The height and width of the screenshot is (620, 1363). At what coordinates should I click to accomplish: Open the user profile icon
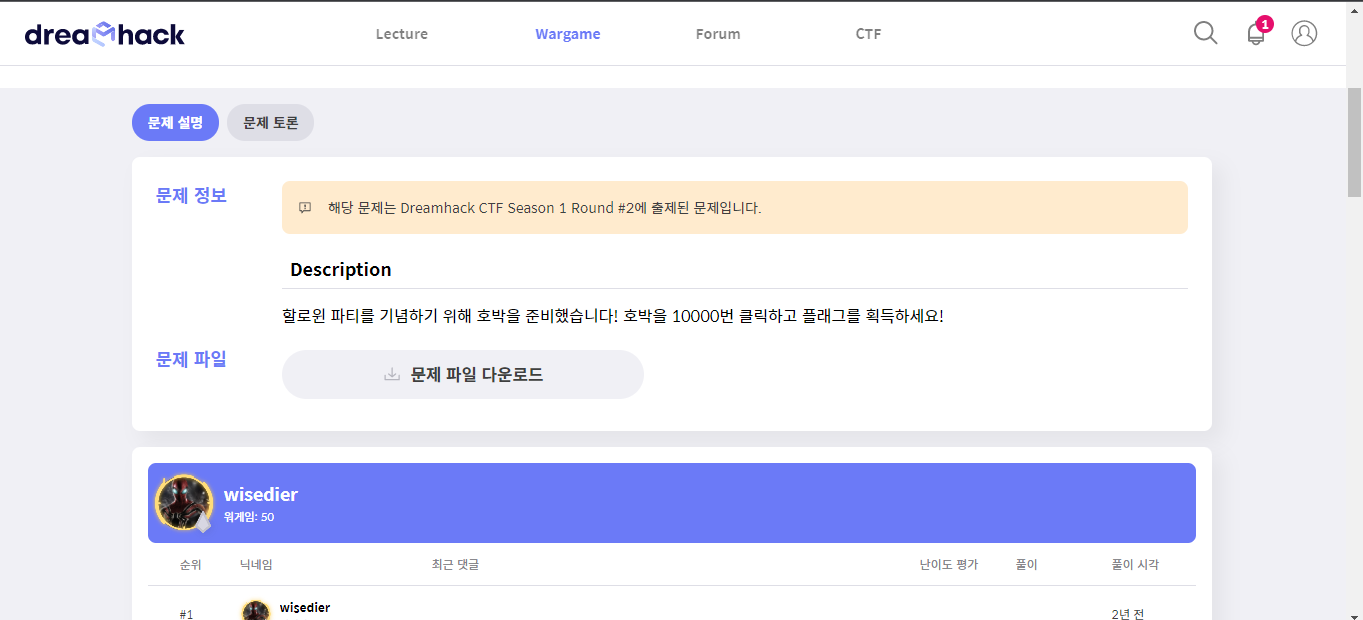pyautogui.click(x=1304, y=33)
